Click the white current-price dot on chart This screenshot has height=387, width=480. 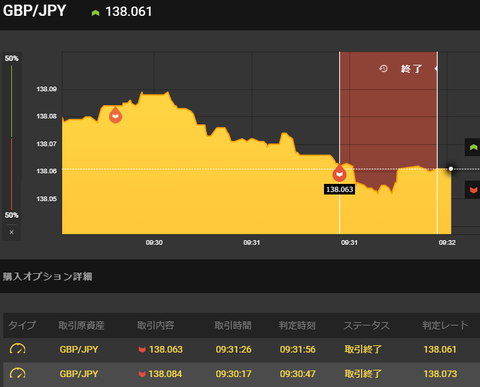[x=451, y=169]
